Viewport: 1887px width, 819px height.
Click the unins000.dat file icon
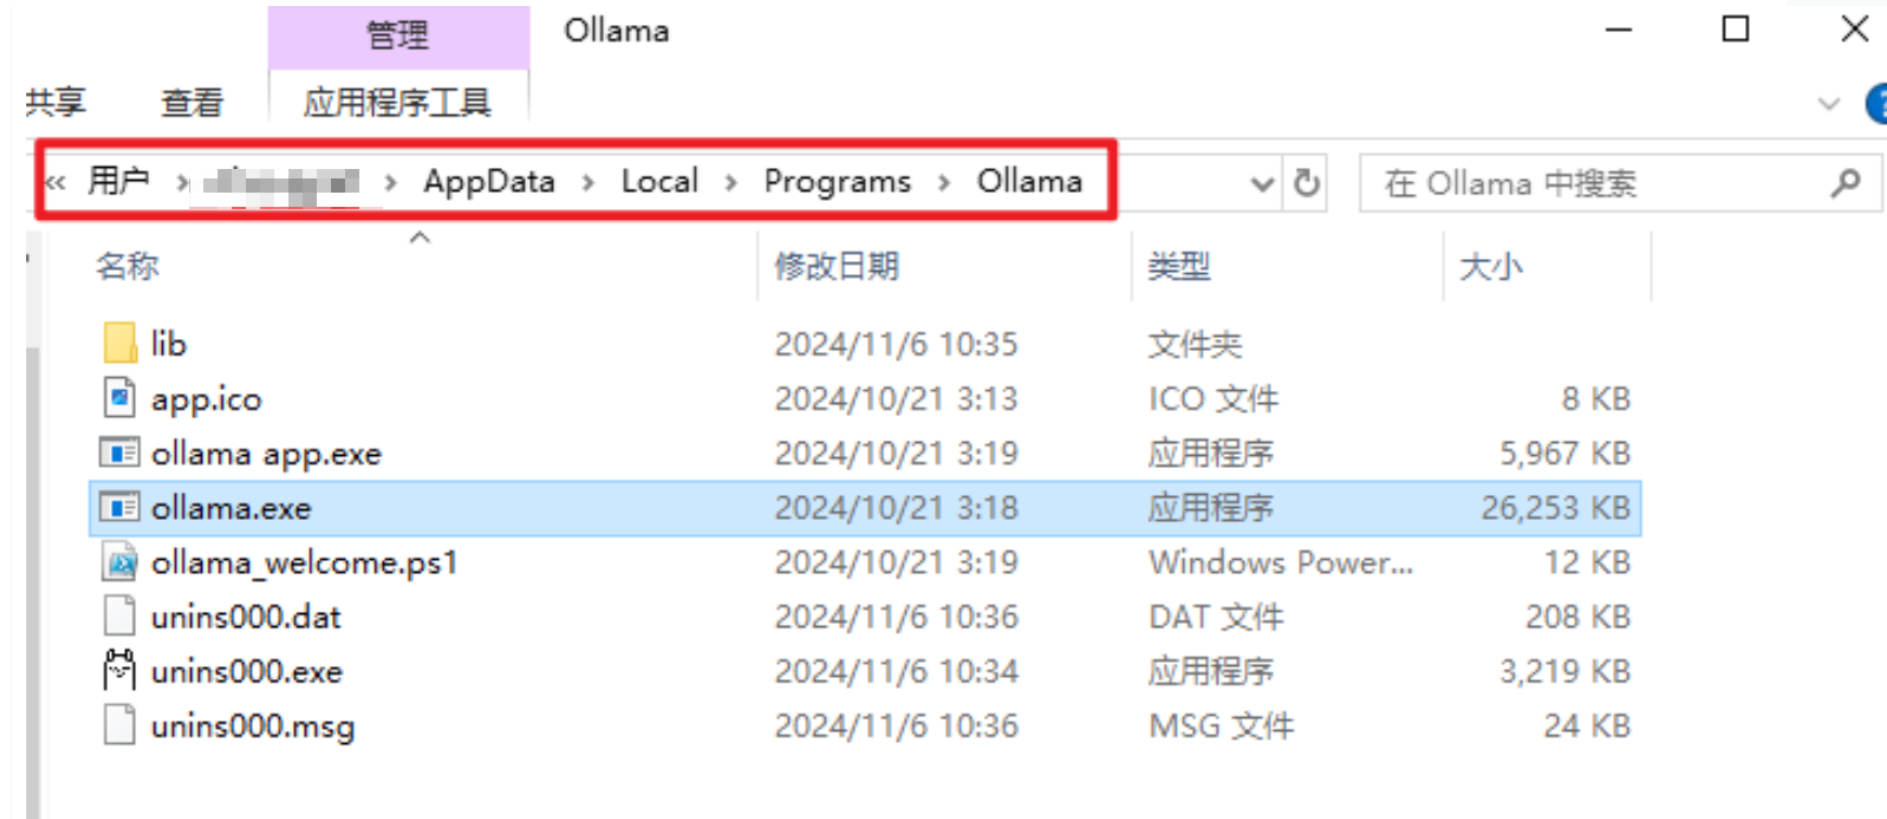pyautogui.click(x=120, y=616)
